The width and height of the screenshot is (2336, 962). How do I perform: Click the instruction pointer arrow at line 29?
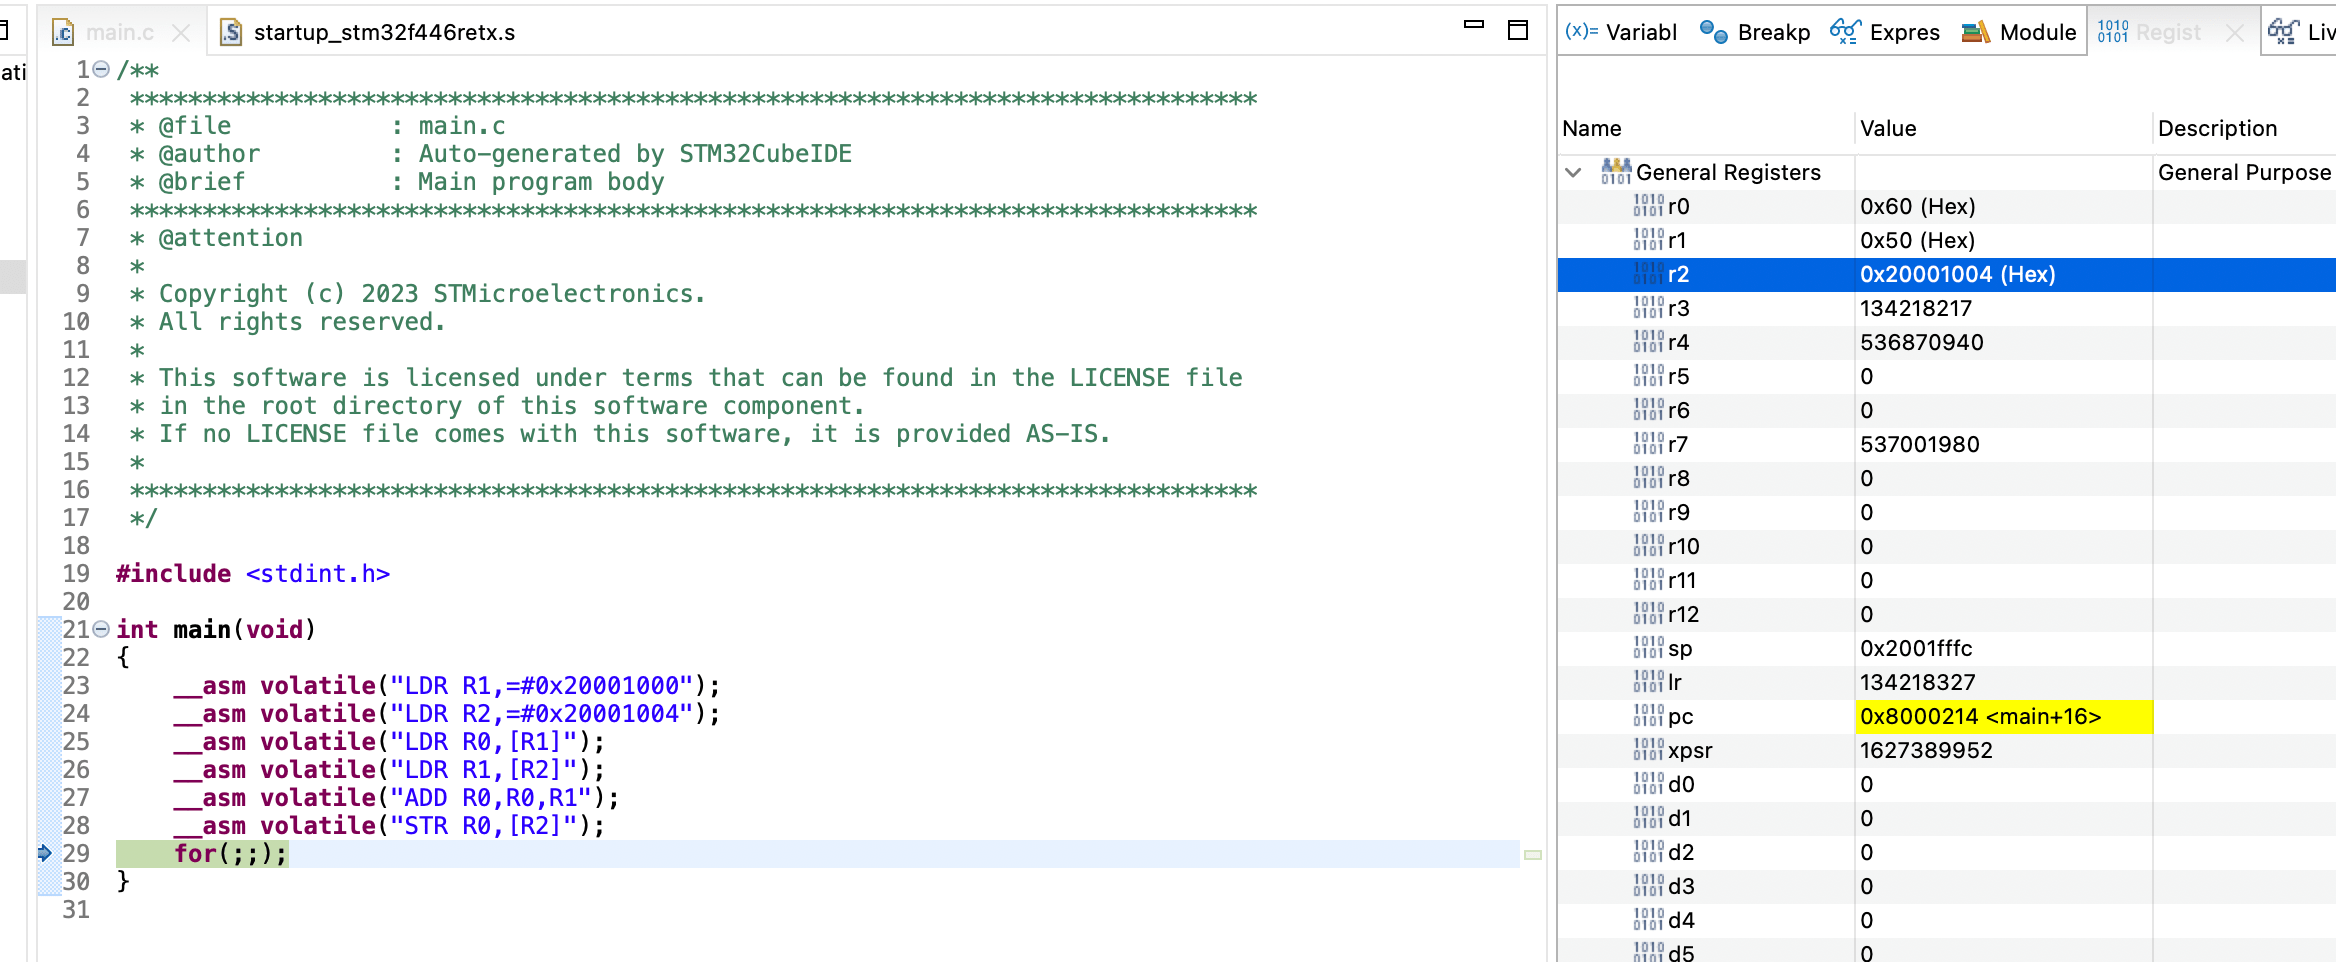pyautogui.click(x=45, y=853)
